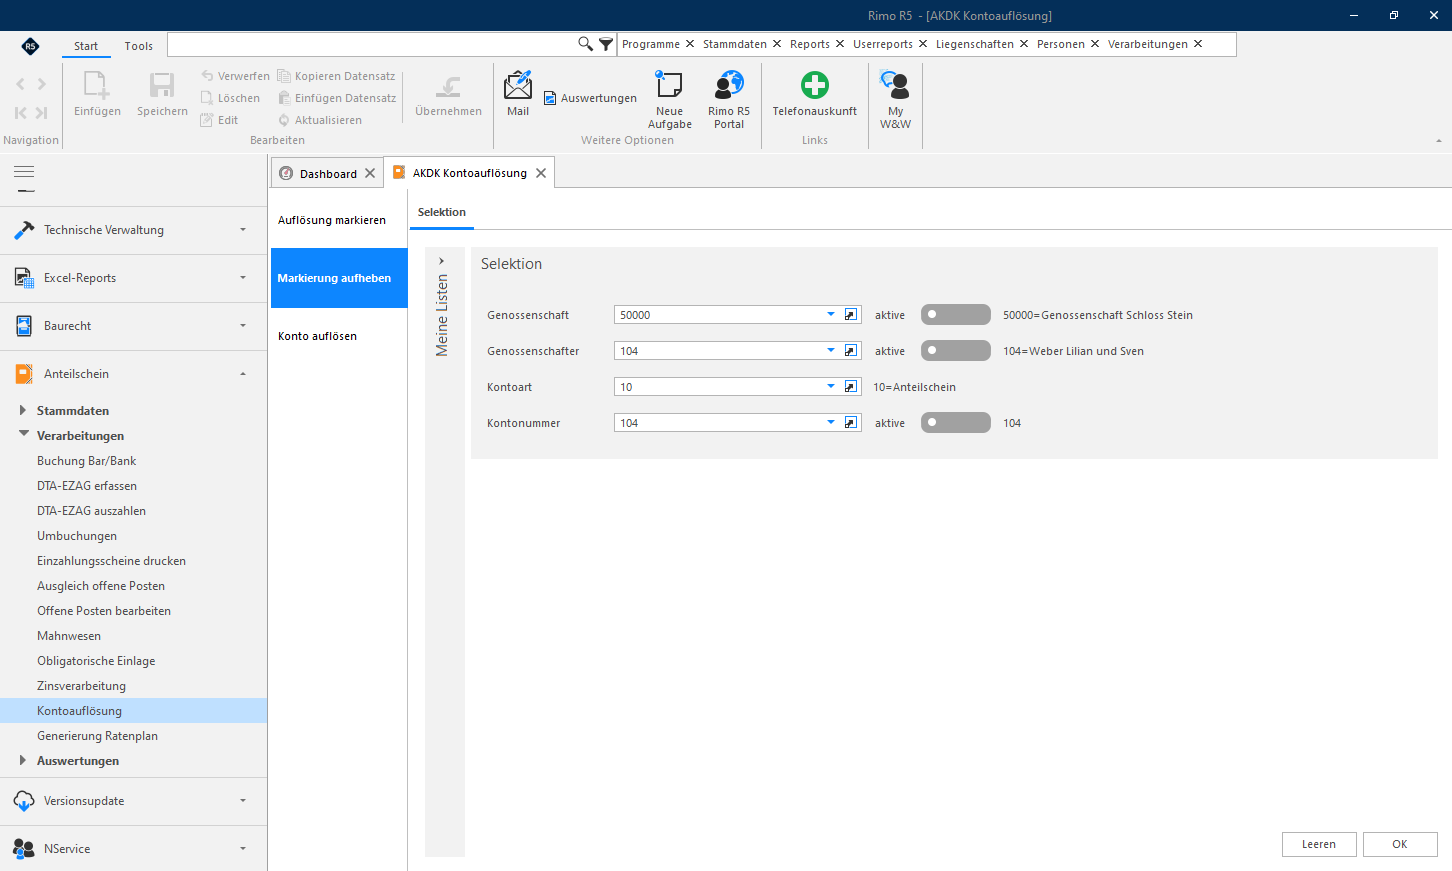
Task: Expand the Meine Listen side panel
Action: tap(442, 262)
